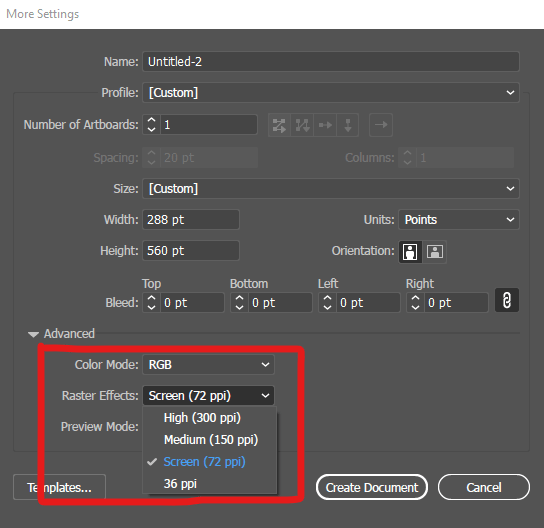Collapse the Advanced section triangle
This screenshot has height=528, width=544.
pos(33,334)
